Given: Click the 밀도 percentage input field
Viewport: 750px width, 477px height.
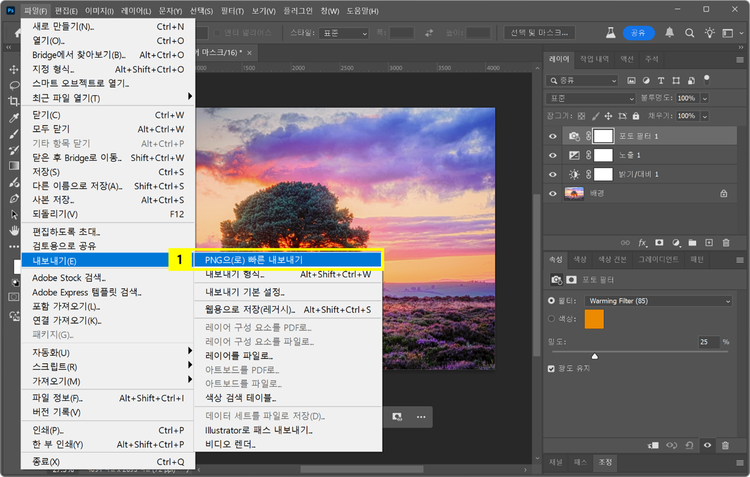Looking at the screenshot, I should (706, 342).
